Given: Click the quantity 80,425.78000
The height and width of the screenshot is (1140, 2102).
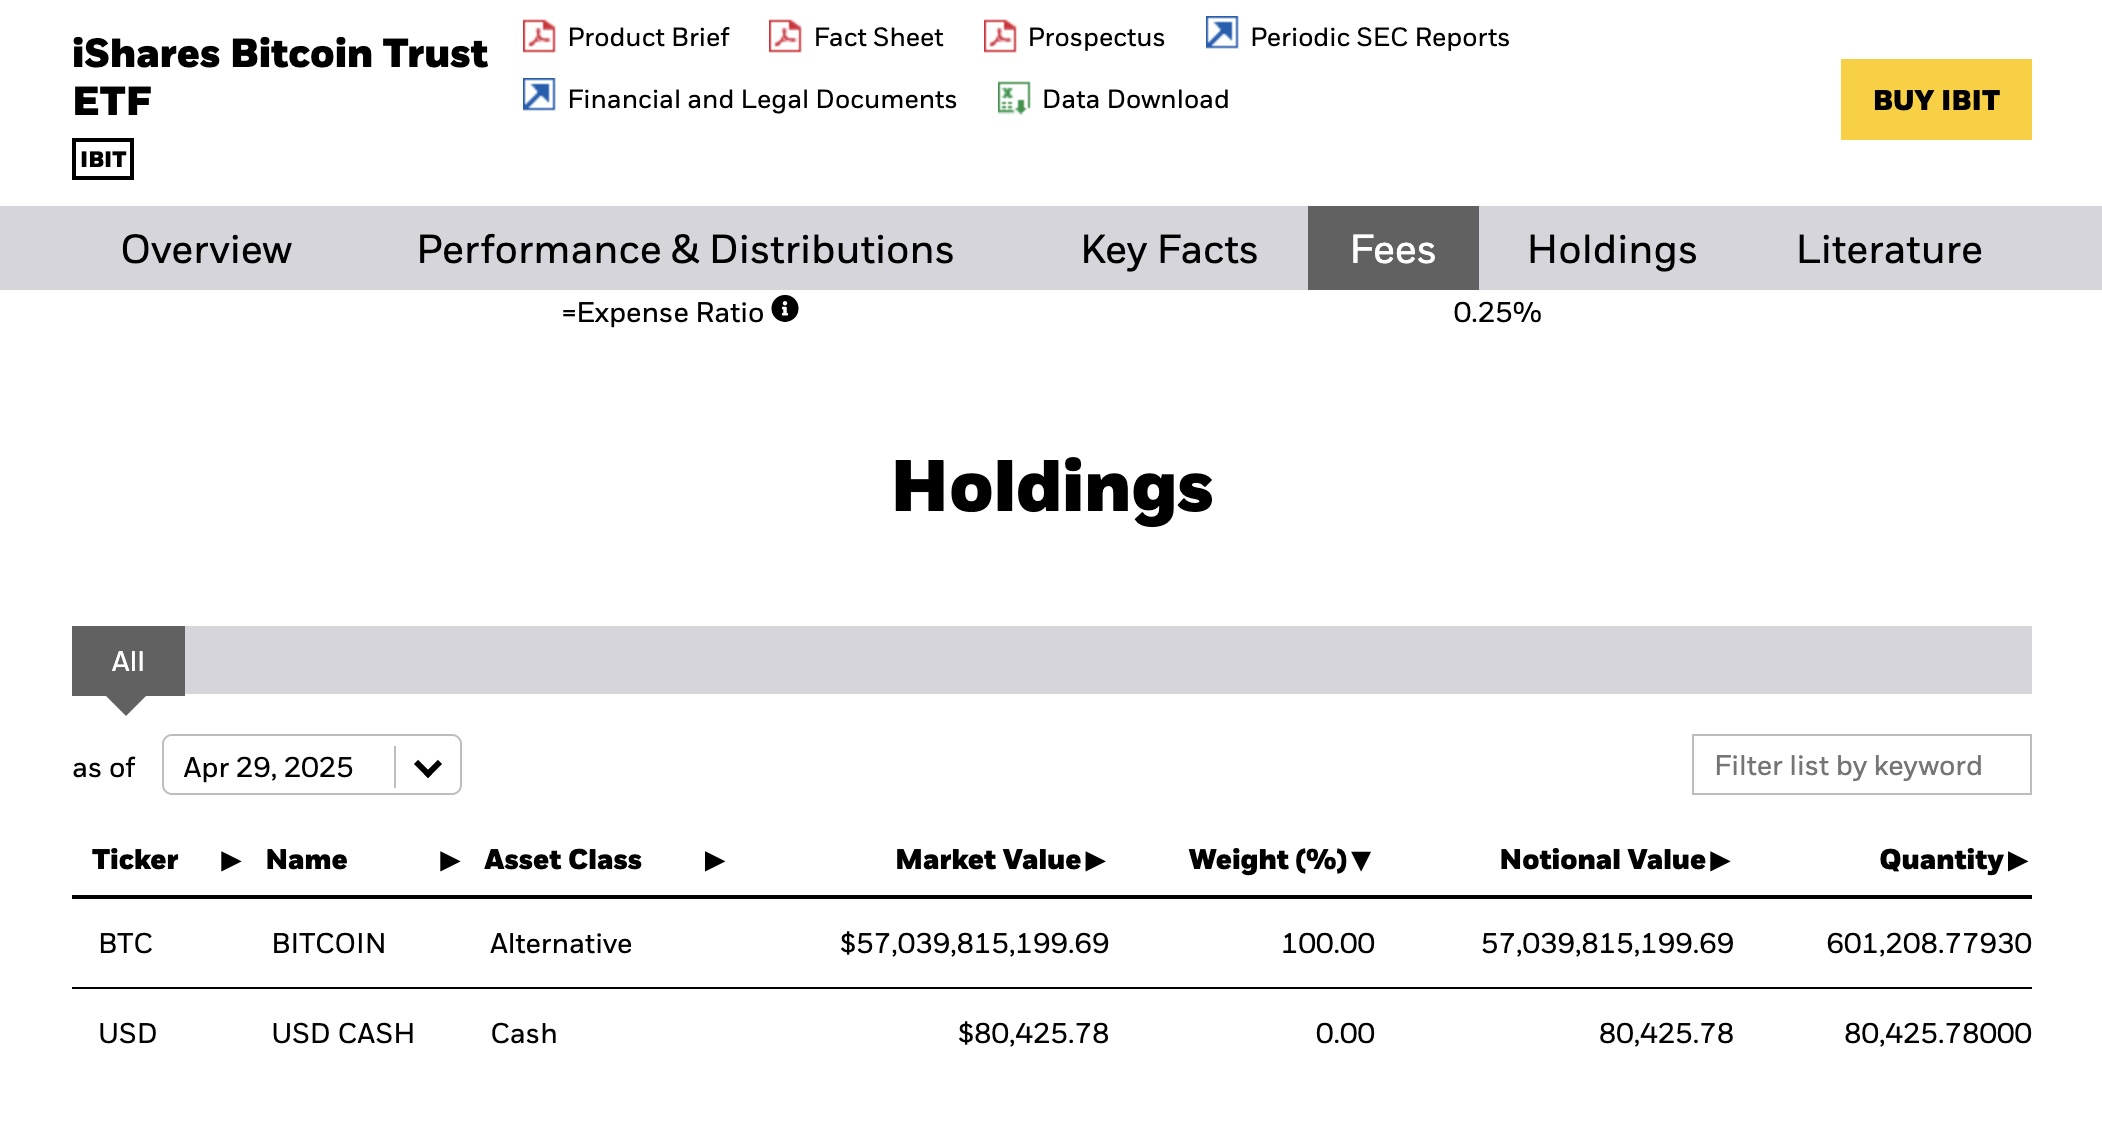Looking at the screenshot, I should 1938,1033.
